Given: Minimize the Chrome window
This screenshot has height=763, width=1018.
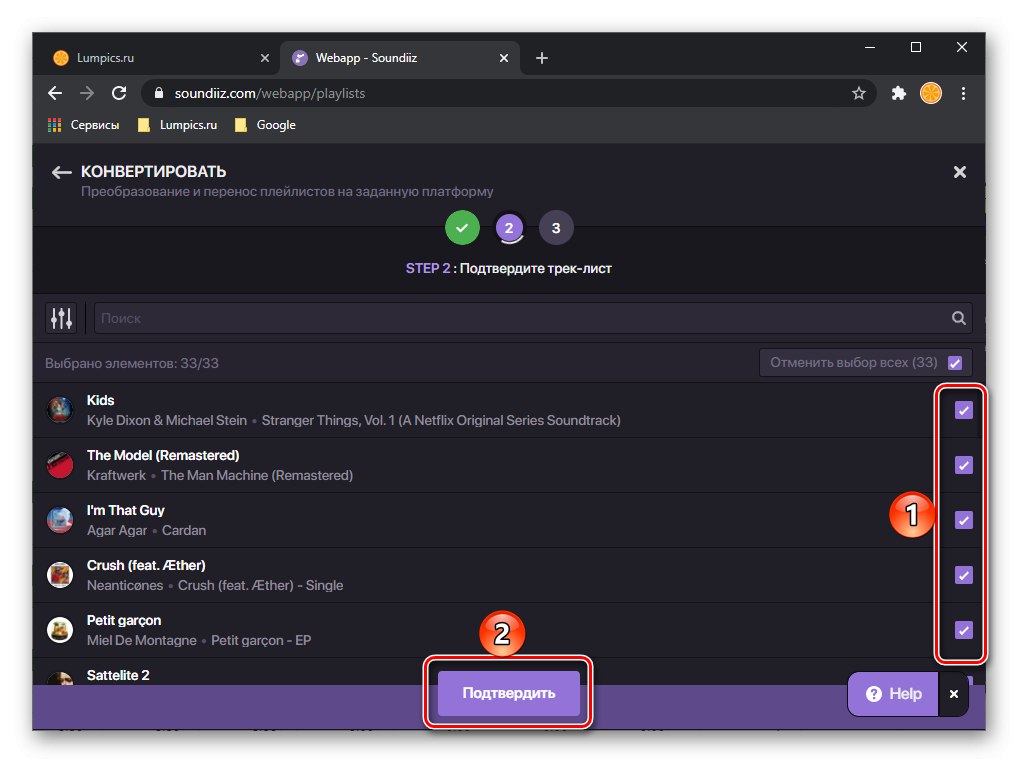Looking at the screenshot, I should pyautogui.click(x=870, y=47).
